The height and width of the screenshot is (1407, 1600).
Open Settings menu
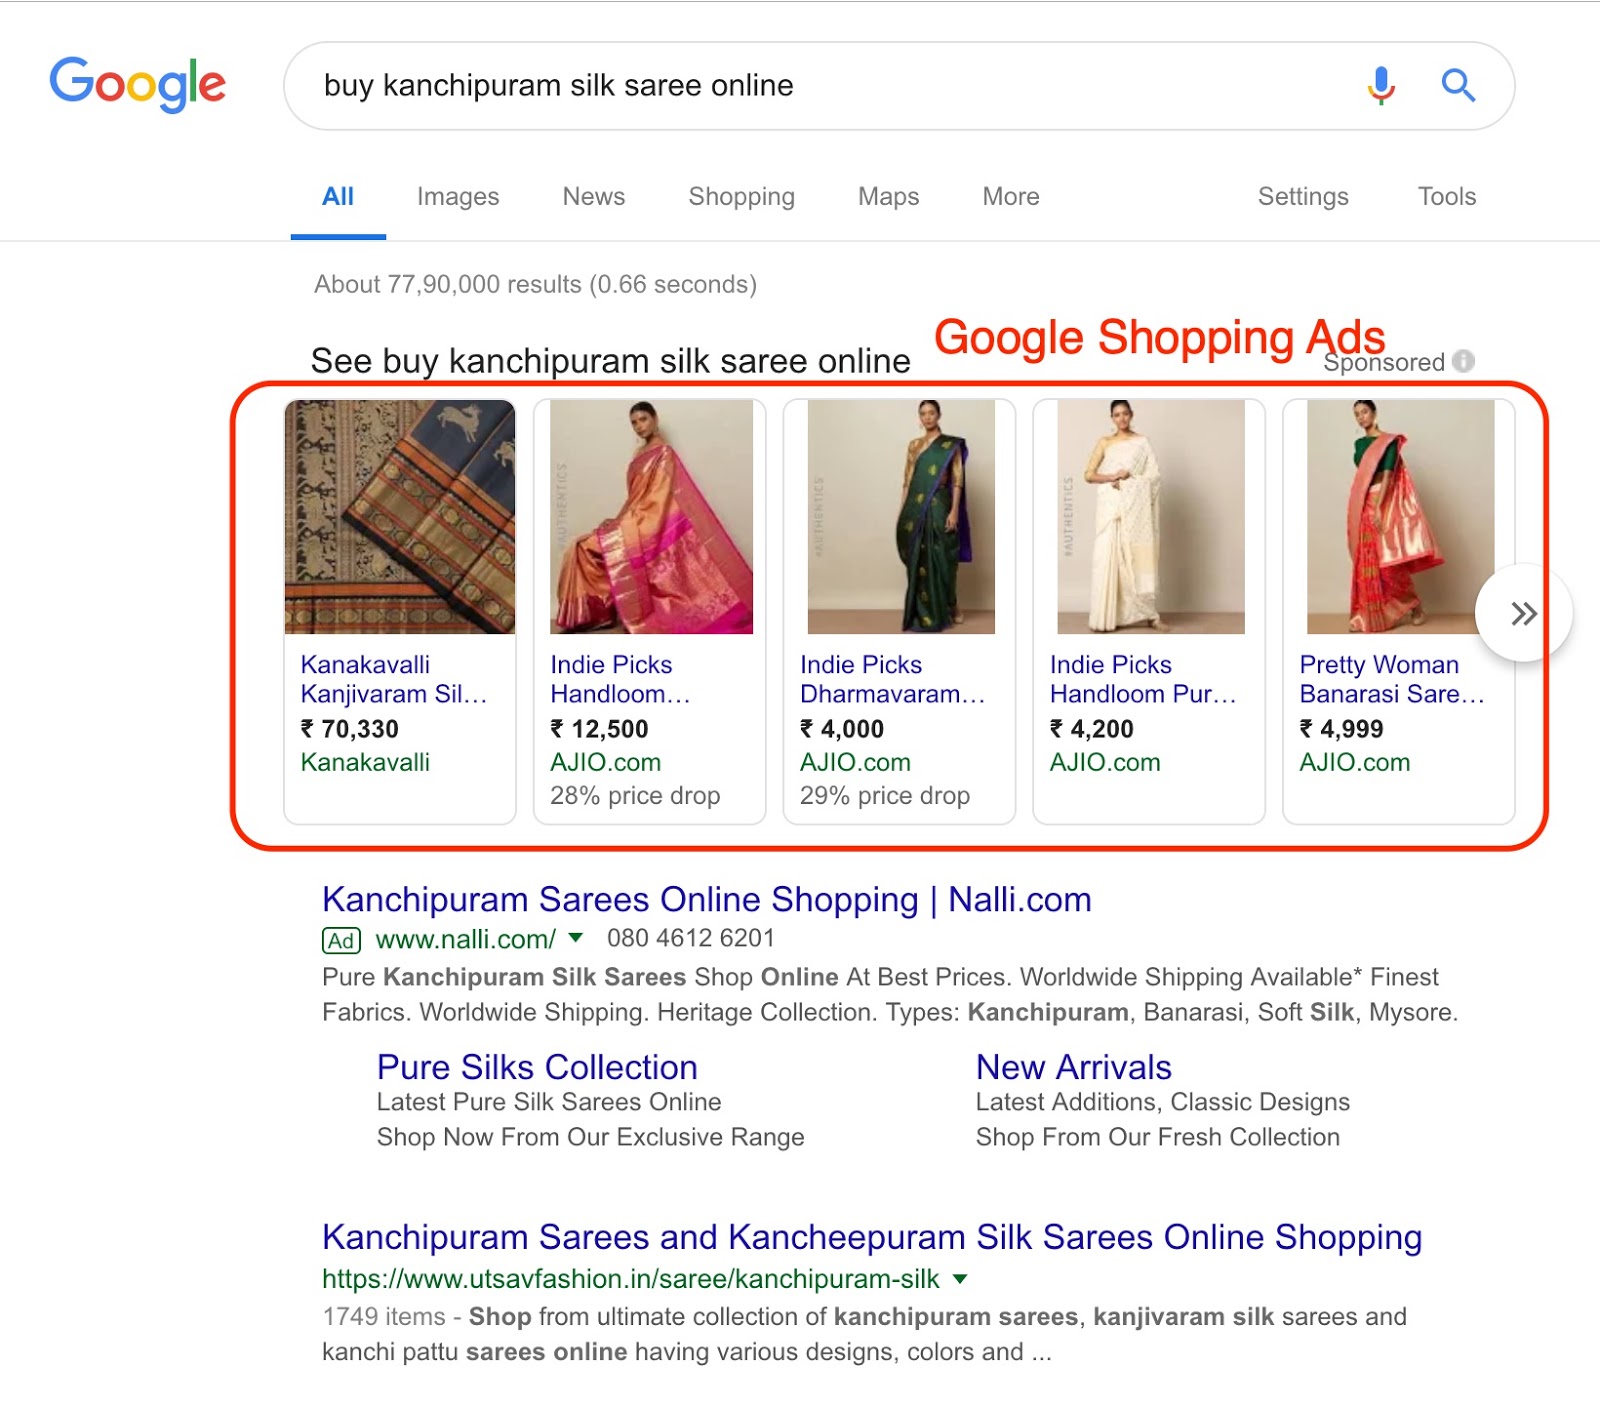pyautogui.click(x=1303, y=197)
